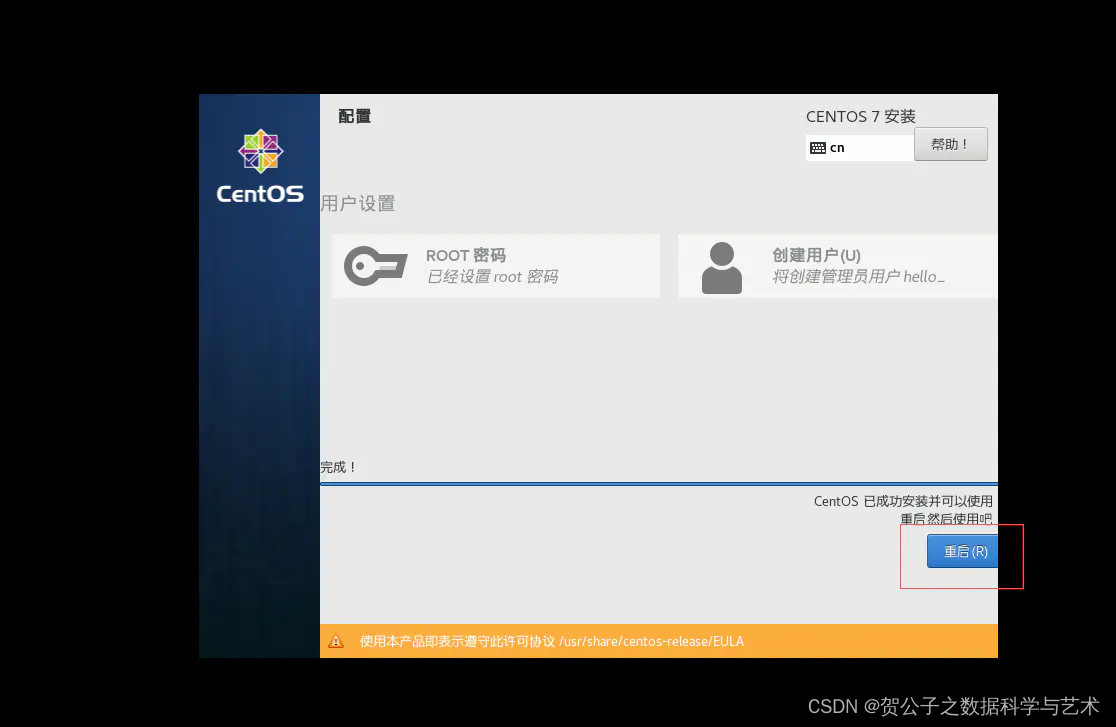This screenshot has height=727, width=1116.
Task: Click the user silhouette icon
Action: pyautogui.click(x=722, y=268)
